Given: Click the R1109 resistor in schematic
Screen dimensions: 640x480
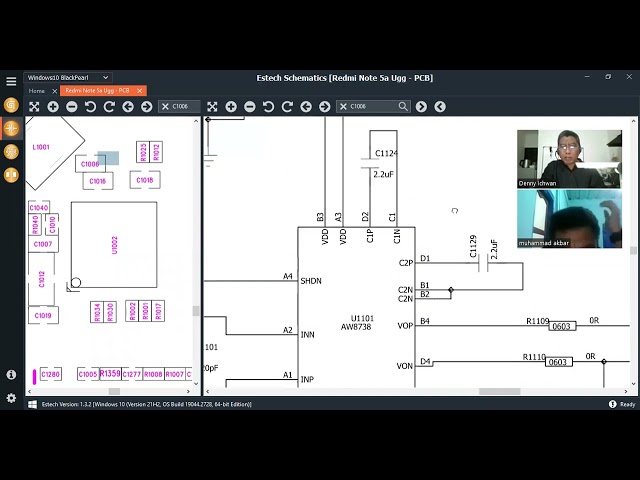Looking at the screenshot, I should click(562, 326).
